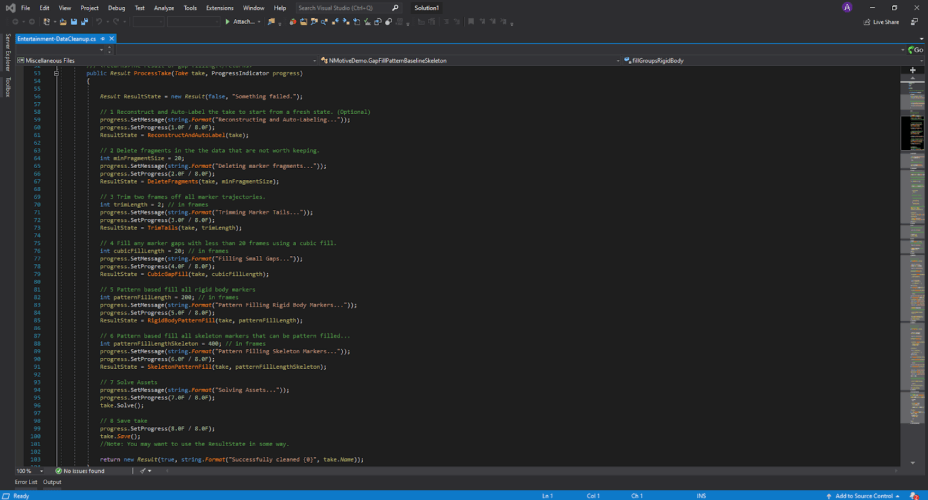Click line number 88 in the gutter

point(37,343)
